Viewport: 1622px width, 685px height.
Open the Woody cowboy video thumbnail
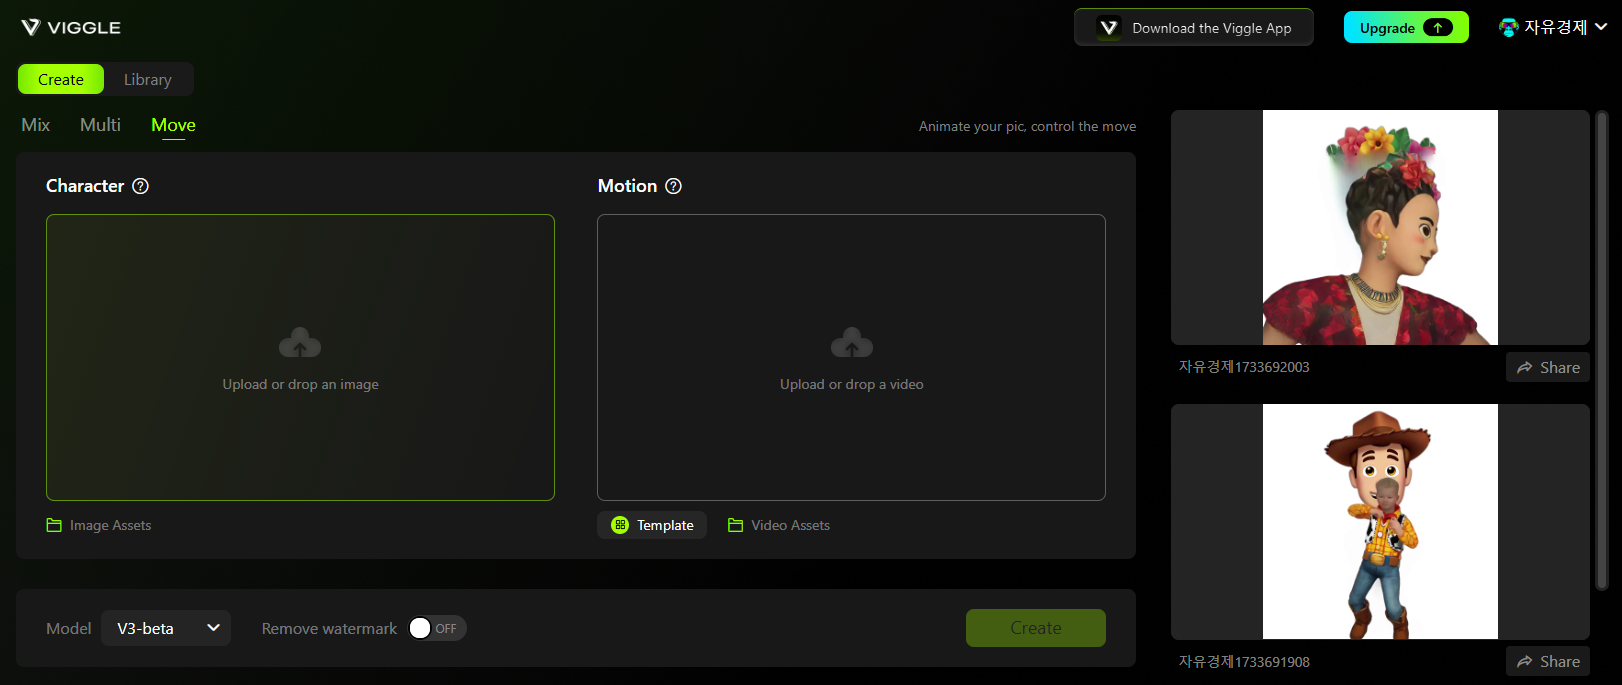[x=1380, y=521]
